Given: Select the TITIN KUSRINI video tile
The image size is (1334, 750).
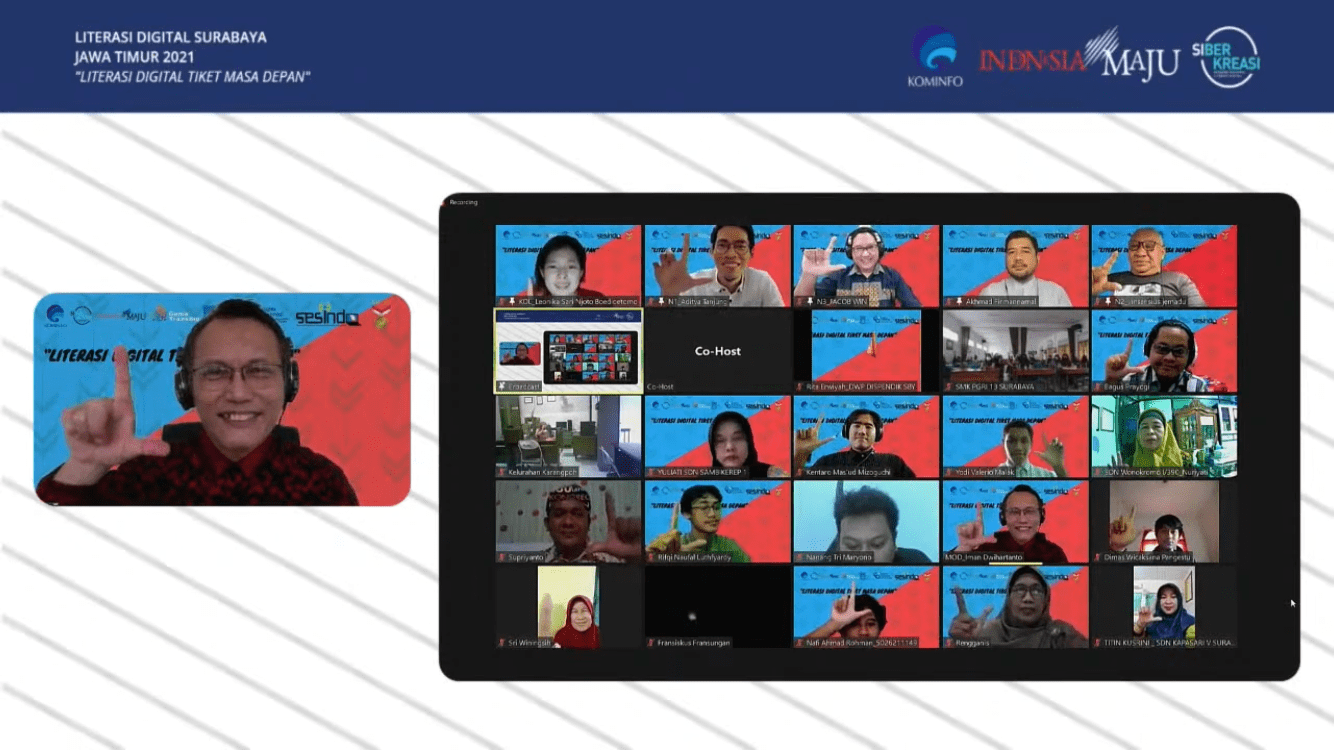Looking at the screenshot, I should (x=1163, y=607).
